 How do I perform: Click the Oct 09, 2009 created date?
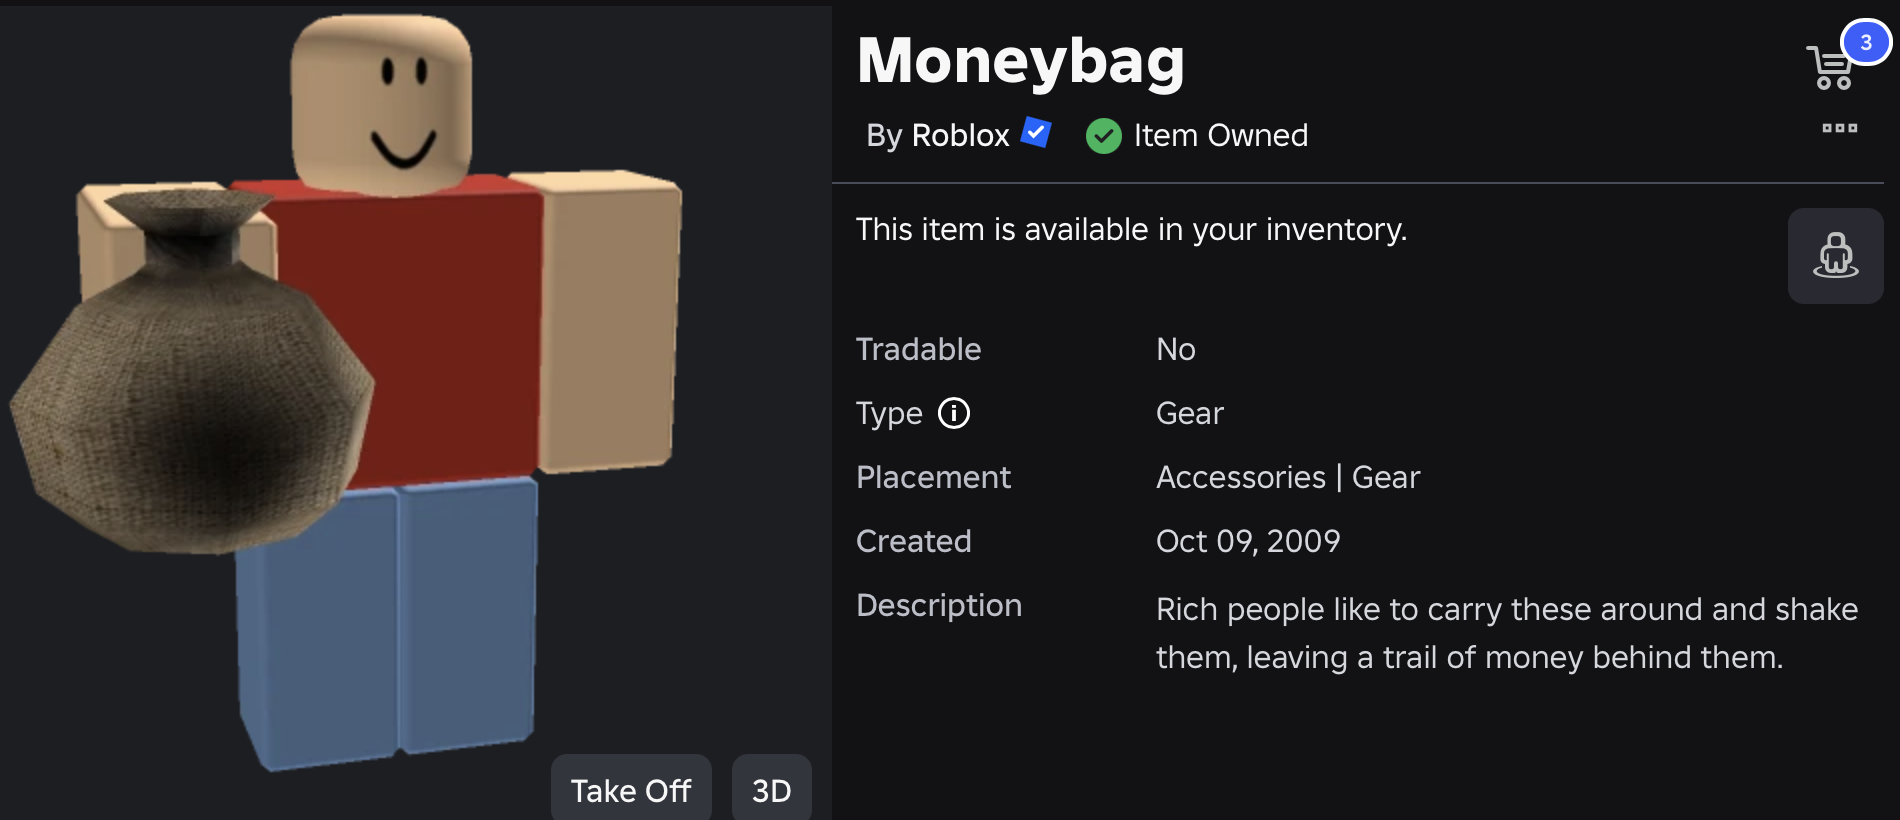(x=1248, y=541)
